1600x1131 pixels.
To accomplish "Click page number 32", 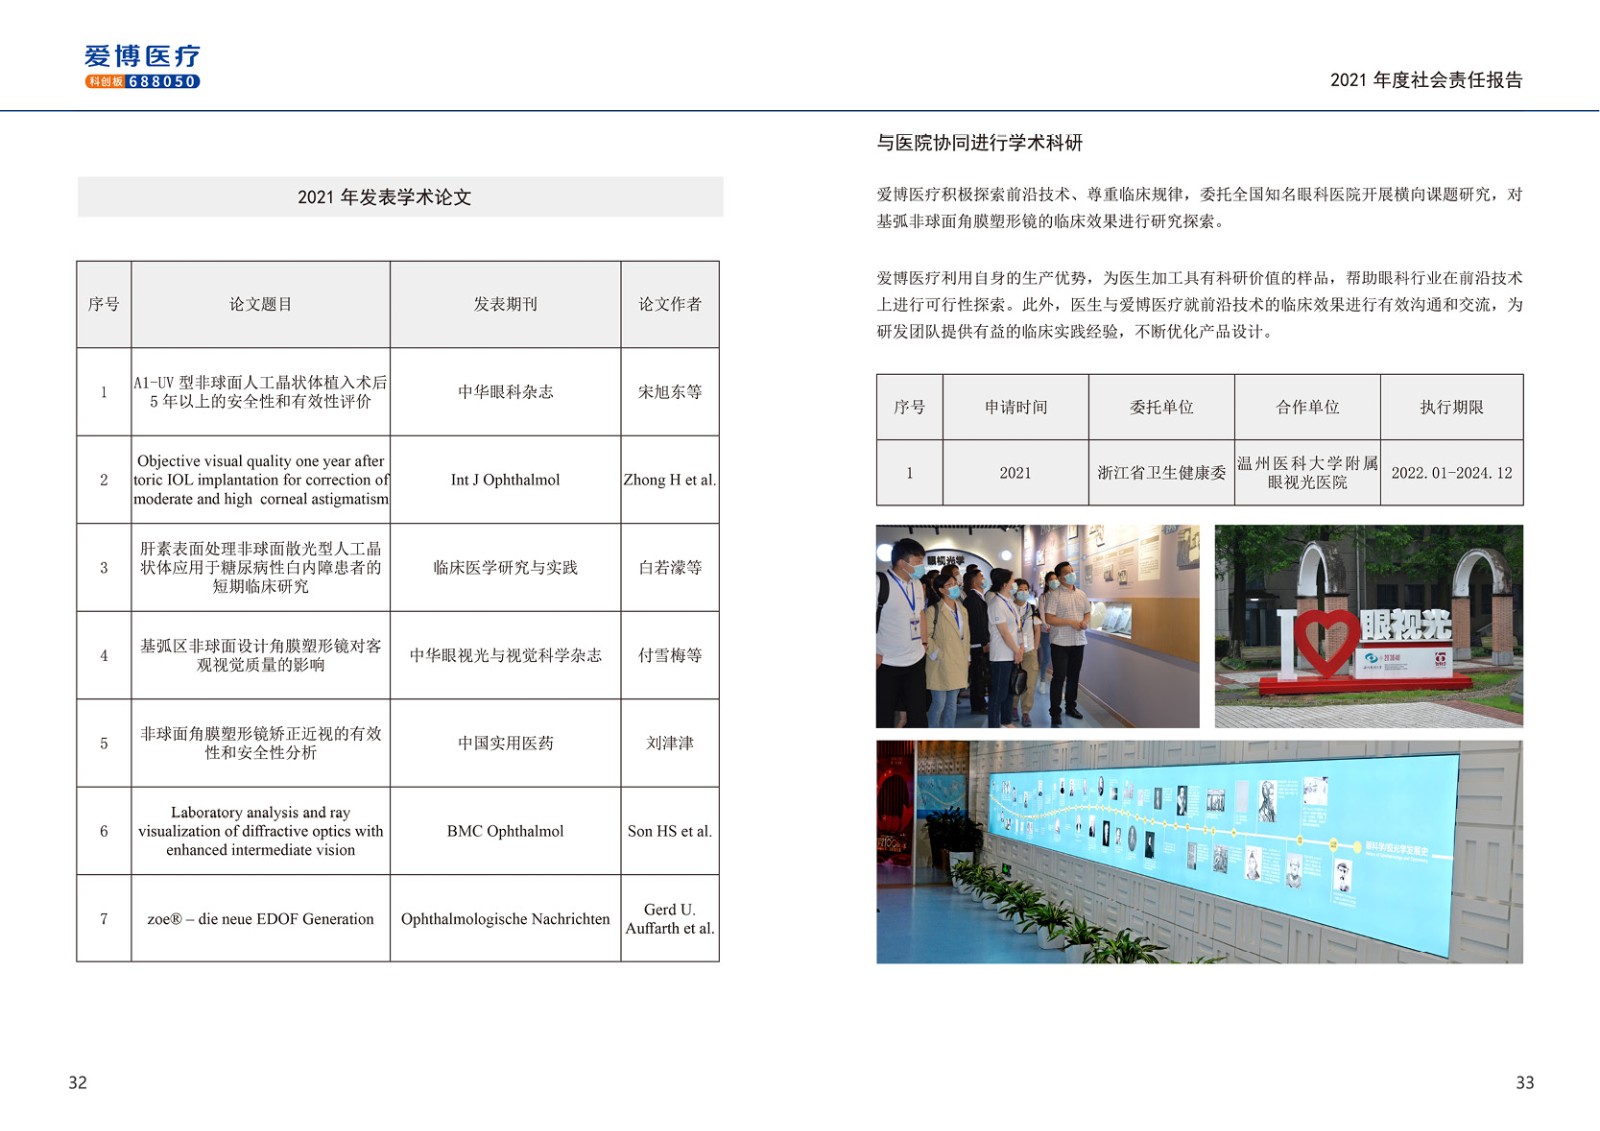I will (x=78, y=1082).
